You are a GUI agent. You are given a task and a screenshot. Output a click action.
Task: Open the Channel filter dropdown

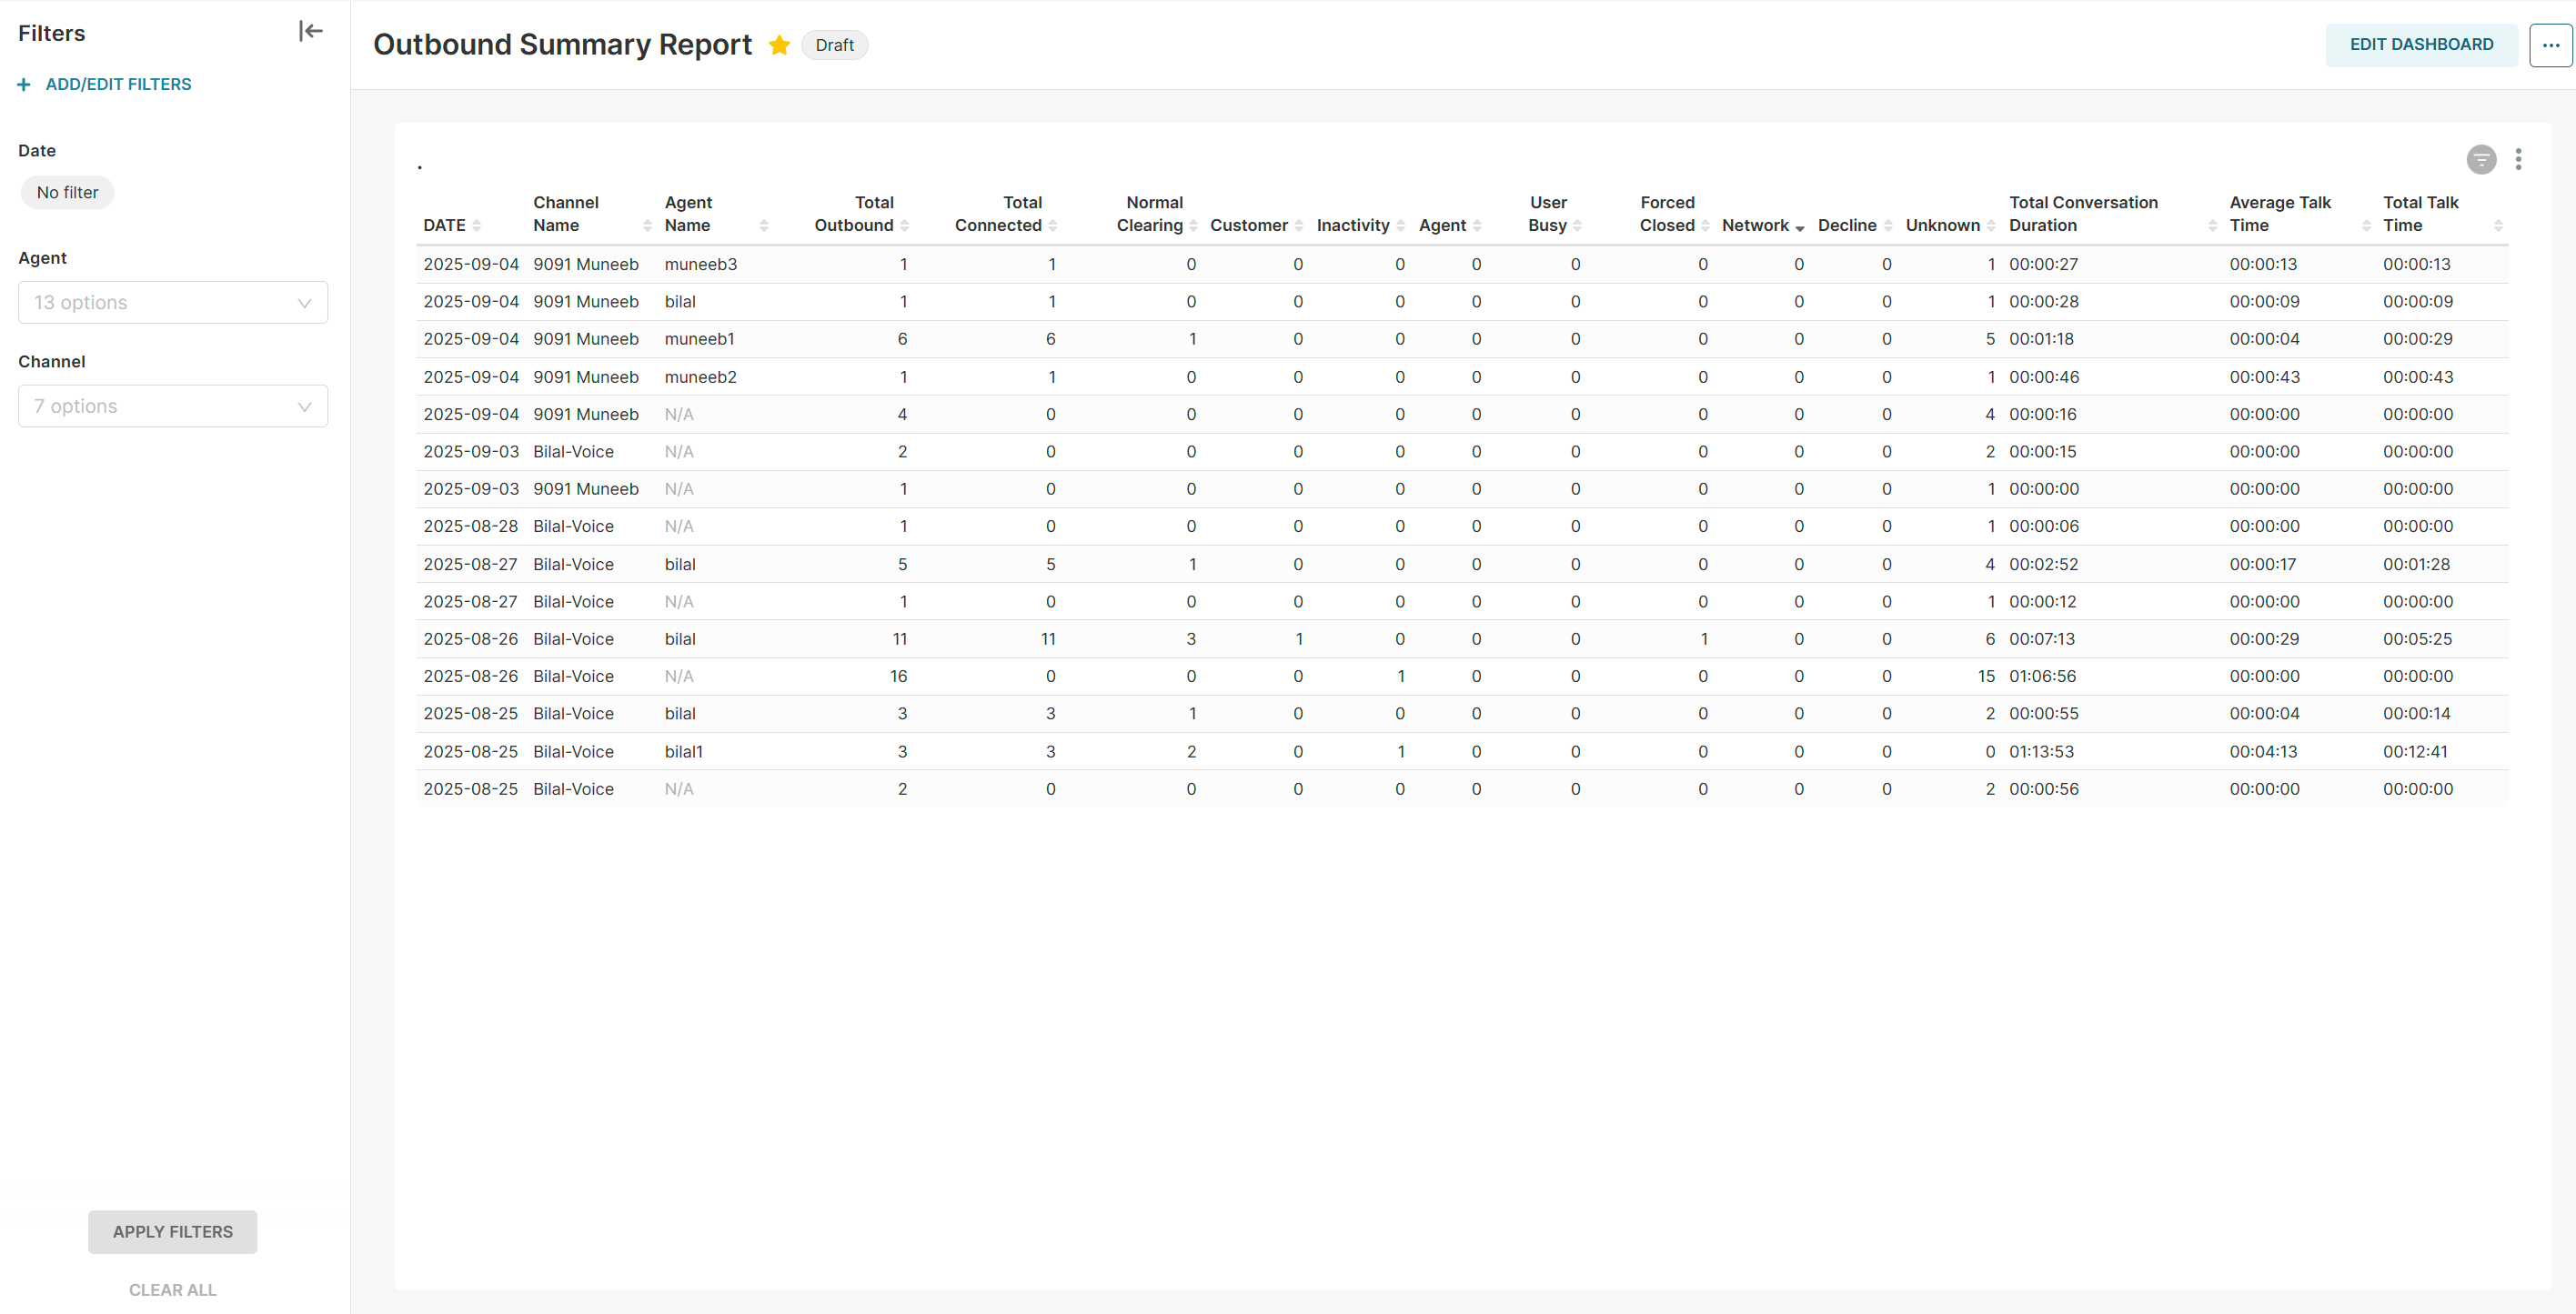click(x=173, y=406)
